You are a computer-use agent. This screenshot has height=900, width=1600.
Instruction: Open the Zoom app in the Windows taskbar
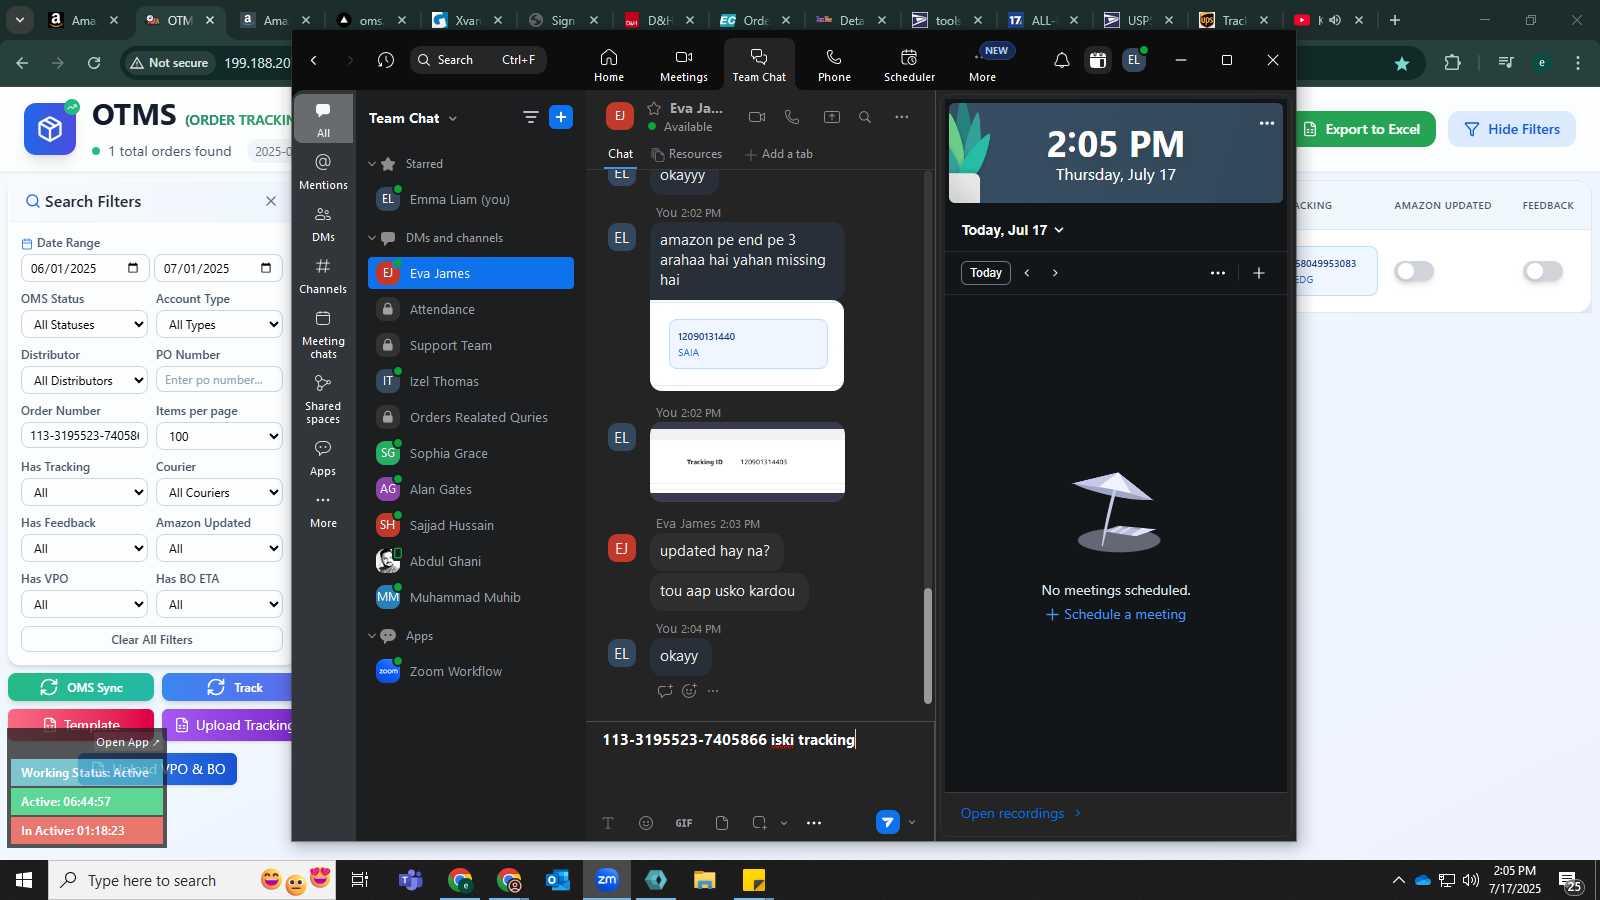click(x=607, y=880)
